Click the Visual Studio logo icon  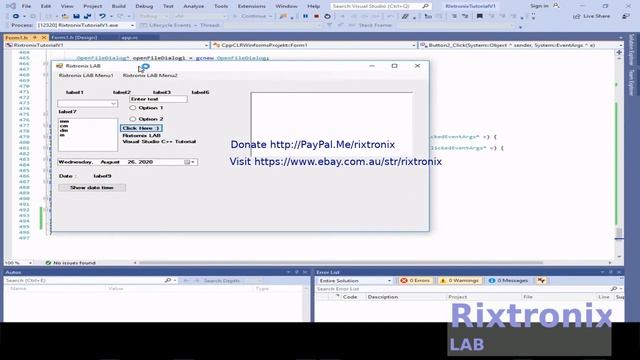tap(11, 6)
